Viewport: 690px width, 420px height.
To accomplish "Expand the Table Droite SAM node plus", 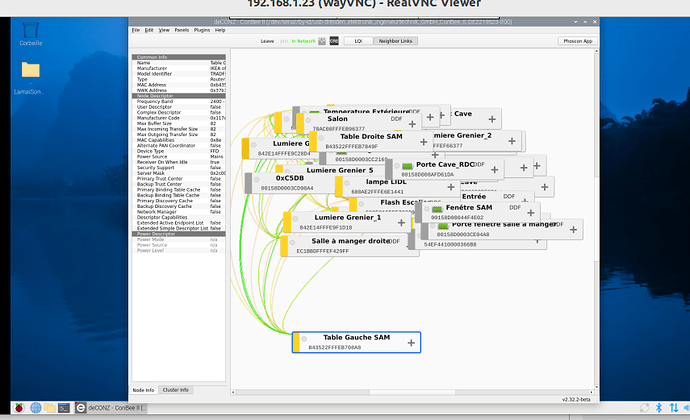I will point(423,142).
